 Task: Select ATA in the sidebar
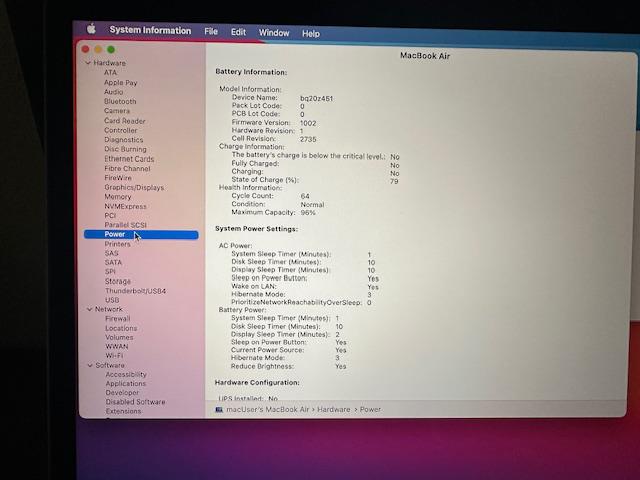click(110, 72)
